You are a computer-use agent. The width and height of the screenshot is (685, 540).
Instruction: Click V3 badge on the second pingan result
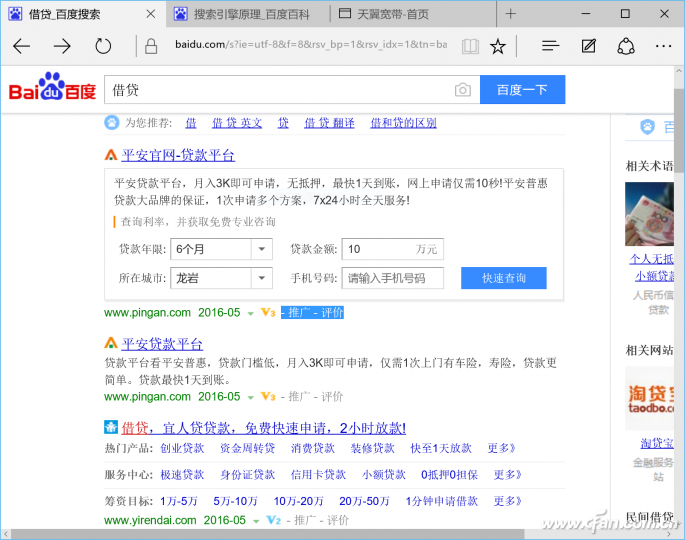(268, 396)
